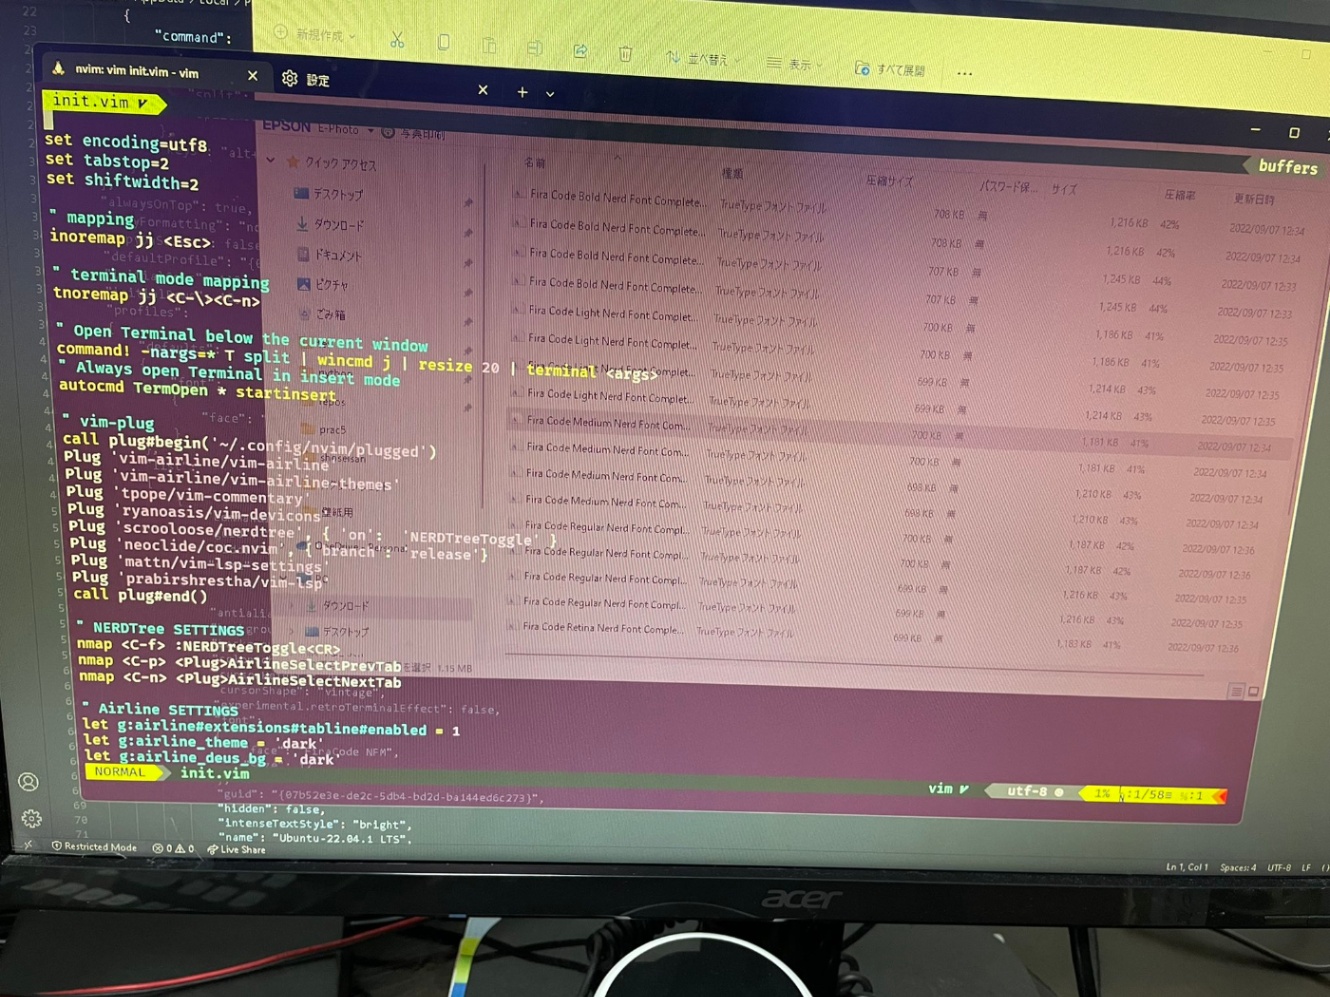Sort by the 圧縮率 column header

[x=1180, y=194]
